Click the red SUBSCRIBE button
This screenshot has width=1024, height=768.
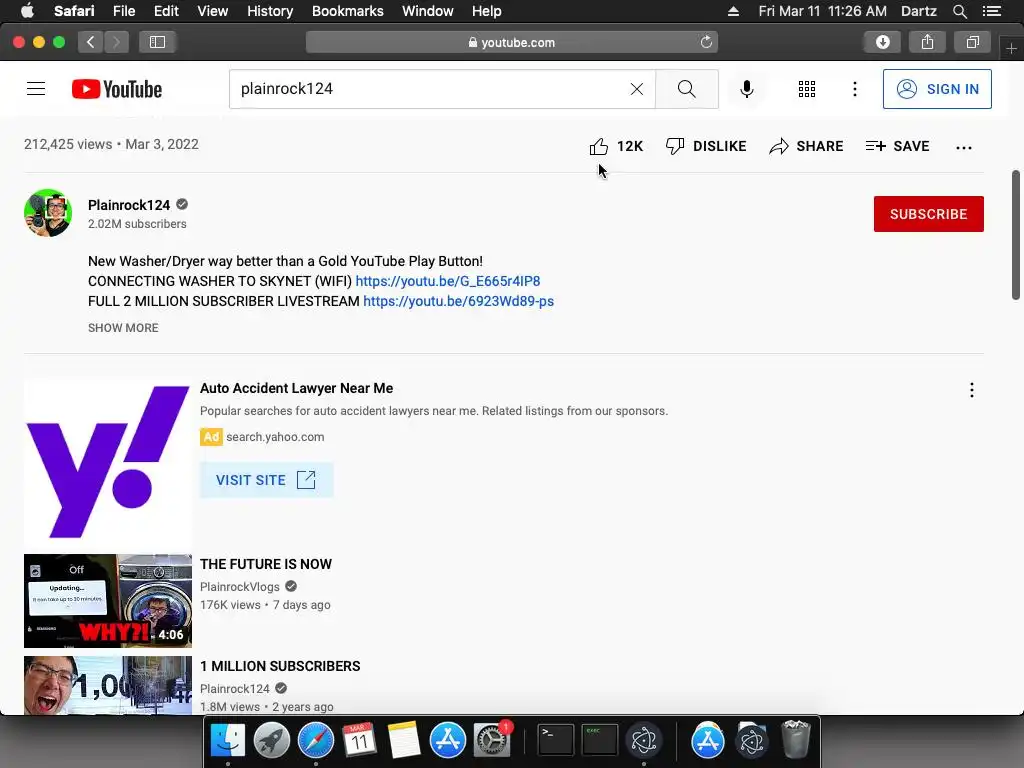(x=929, y=214)
